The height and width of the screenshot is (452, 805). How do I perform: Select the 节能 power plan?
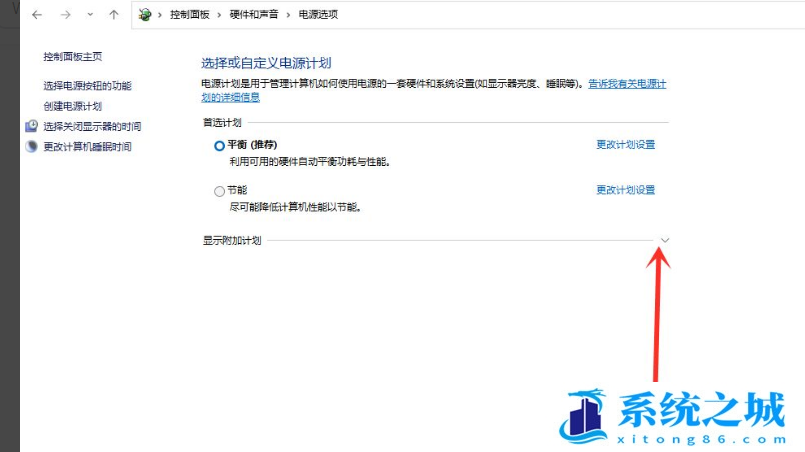click(x=220, y=191)
